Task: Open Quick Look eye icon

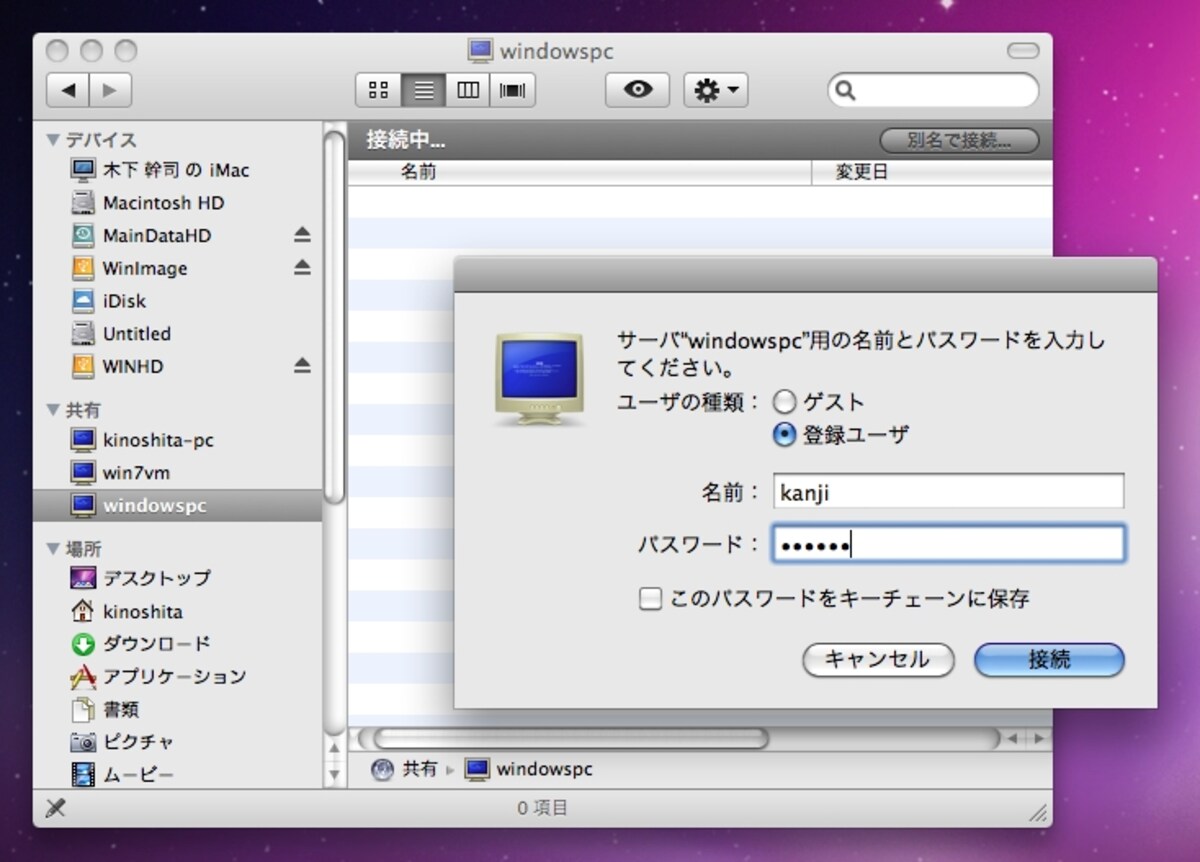Action: 637,91
